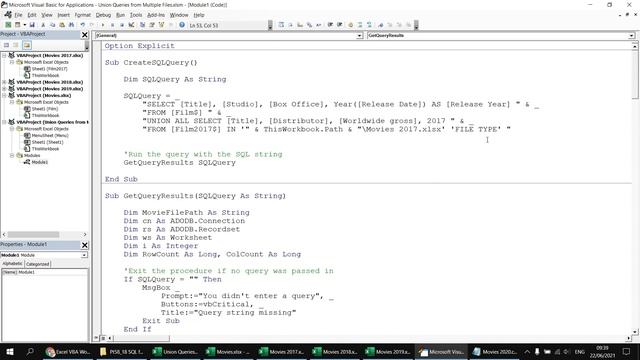640x360 pixels.
Task: Toggle Design Mode icon
Action: tap(131, 25)
